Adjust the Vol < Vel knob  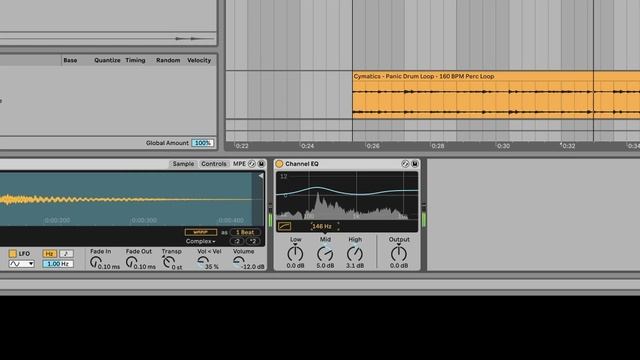[x=202, y=262]
